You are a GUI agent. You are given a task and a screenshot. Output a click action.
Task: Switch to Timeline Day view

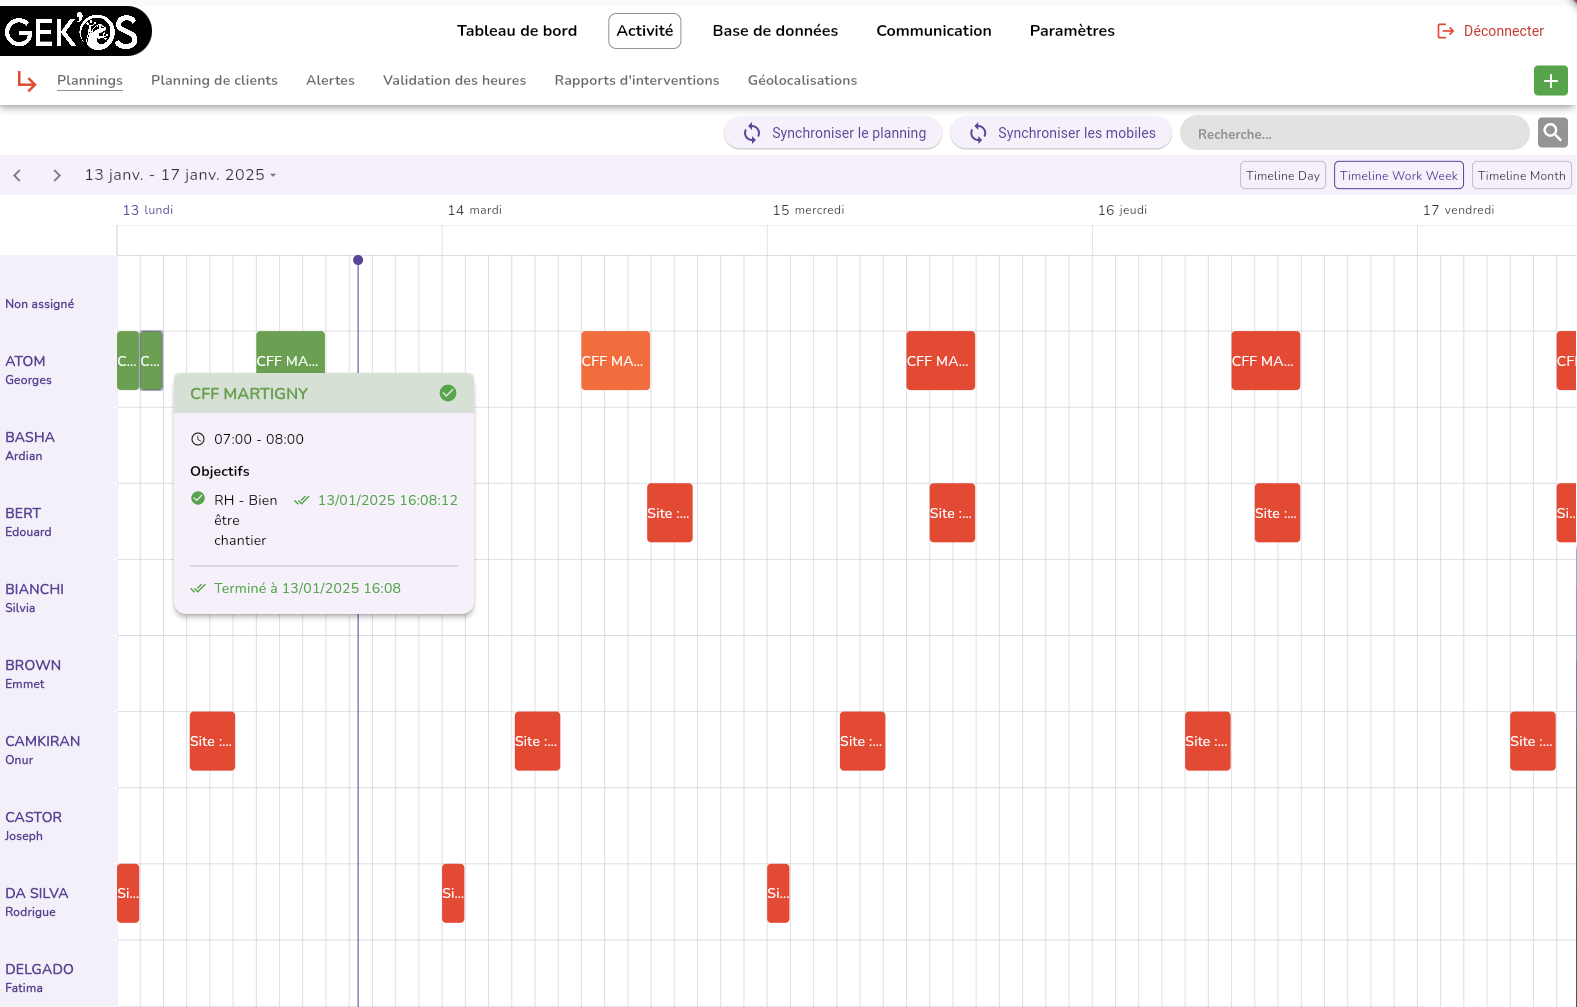(1282, 175)
